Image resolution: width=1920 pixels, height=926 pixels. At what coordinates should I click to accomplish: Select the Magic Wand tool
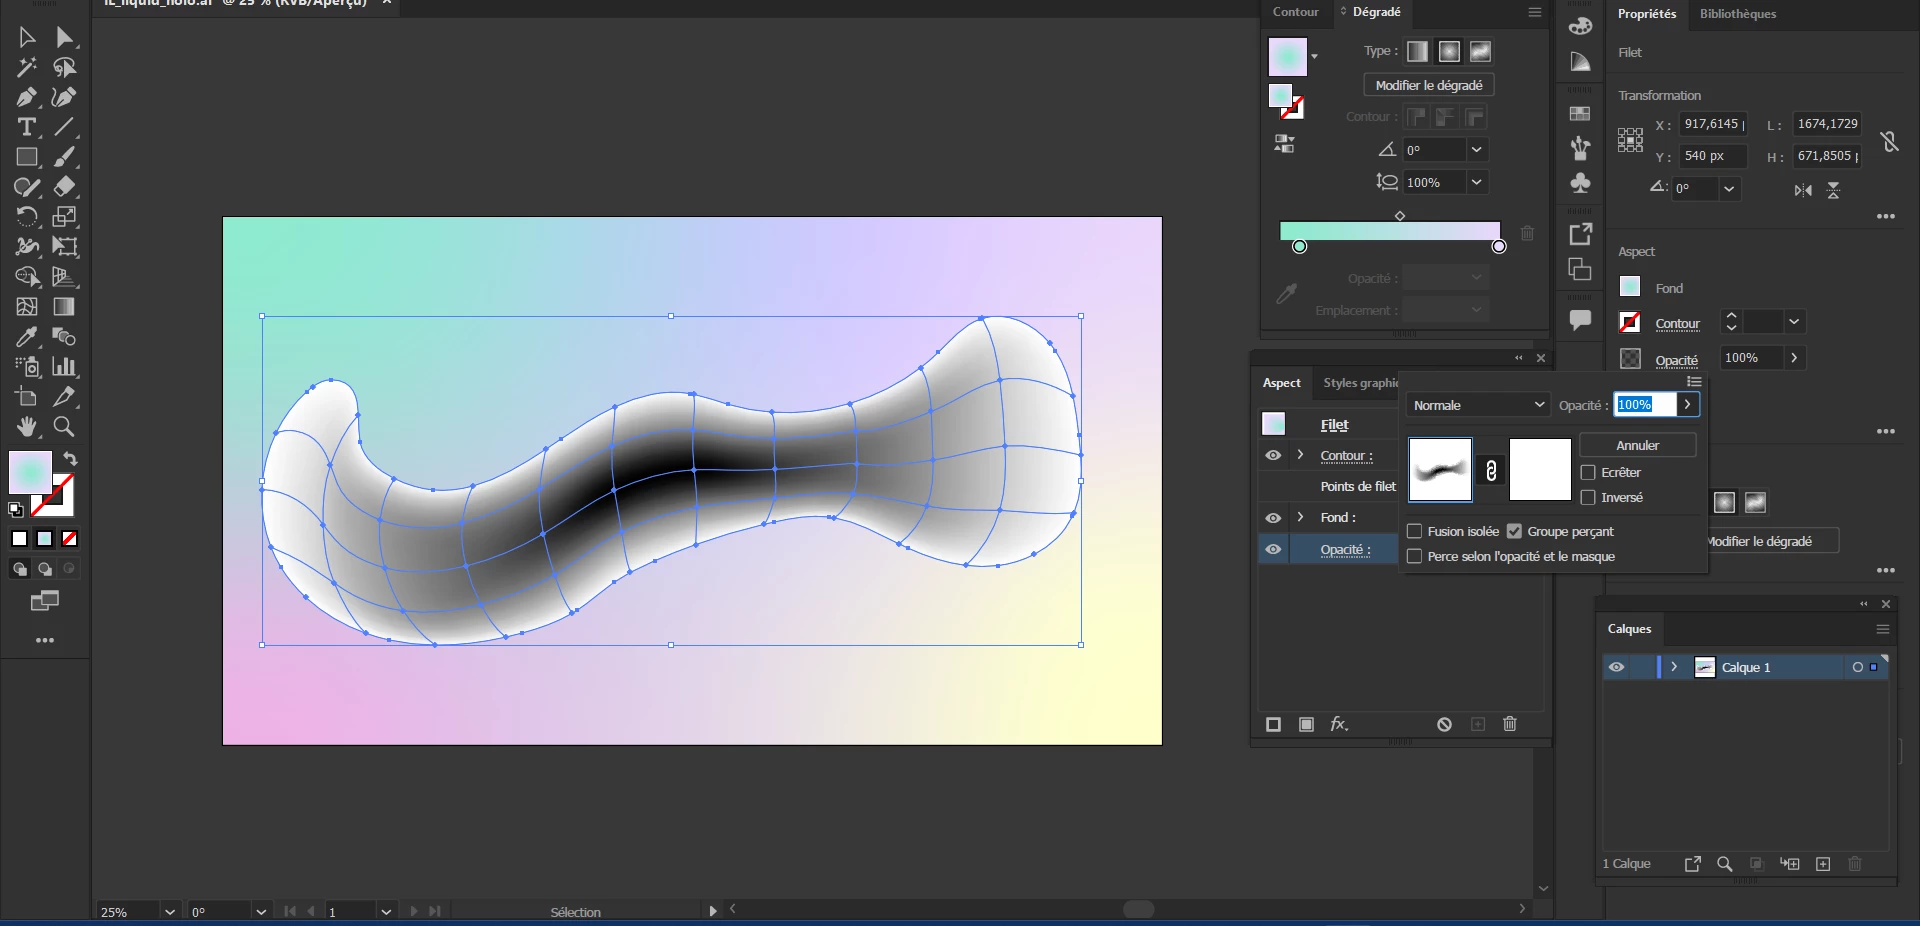pos(27,67)
